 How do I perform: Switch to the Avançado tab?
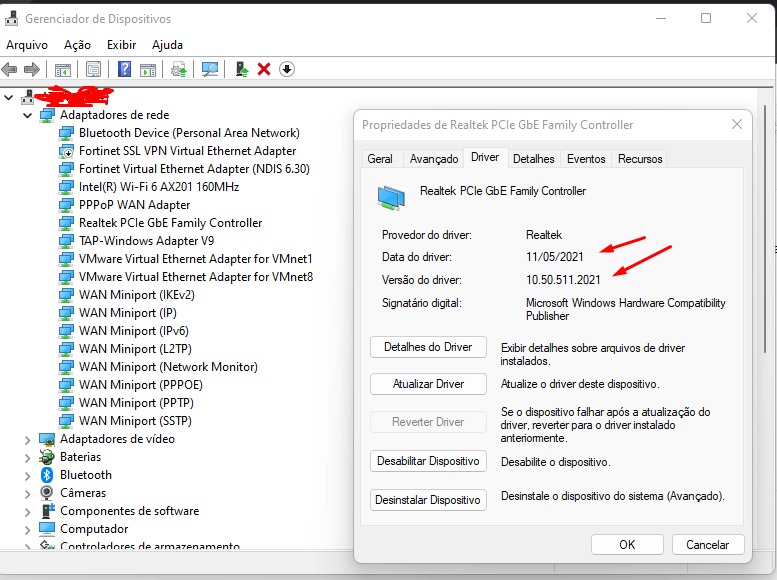434,159
